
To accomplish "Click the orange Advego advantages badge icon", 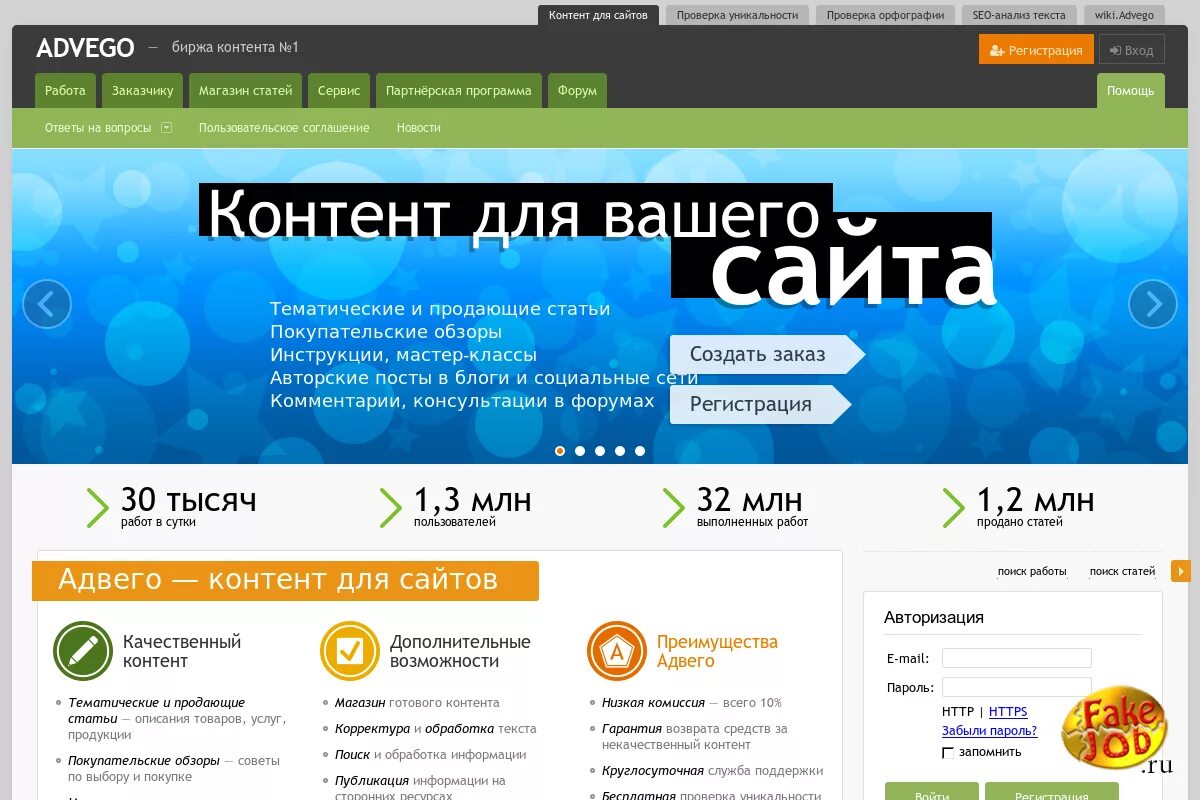I will point(617,651).
